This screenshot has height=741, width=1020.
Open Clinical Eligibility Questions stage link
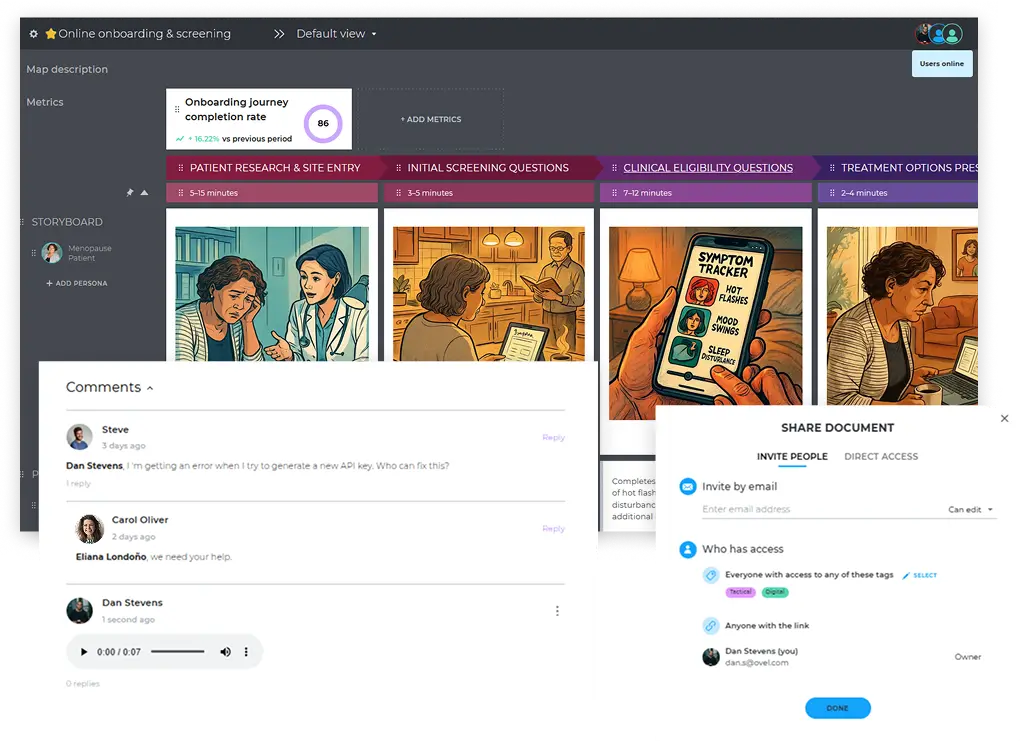(708, 168)
